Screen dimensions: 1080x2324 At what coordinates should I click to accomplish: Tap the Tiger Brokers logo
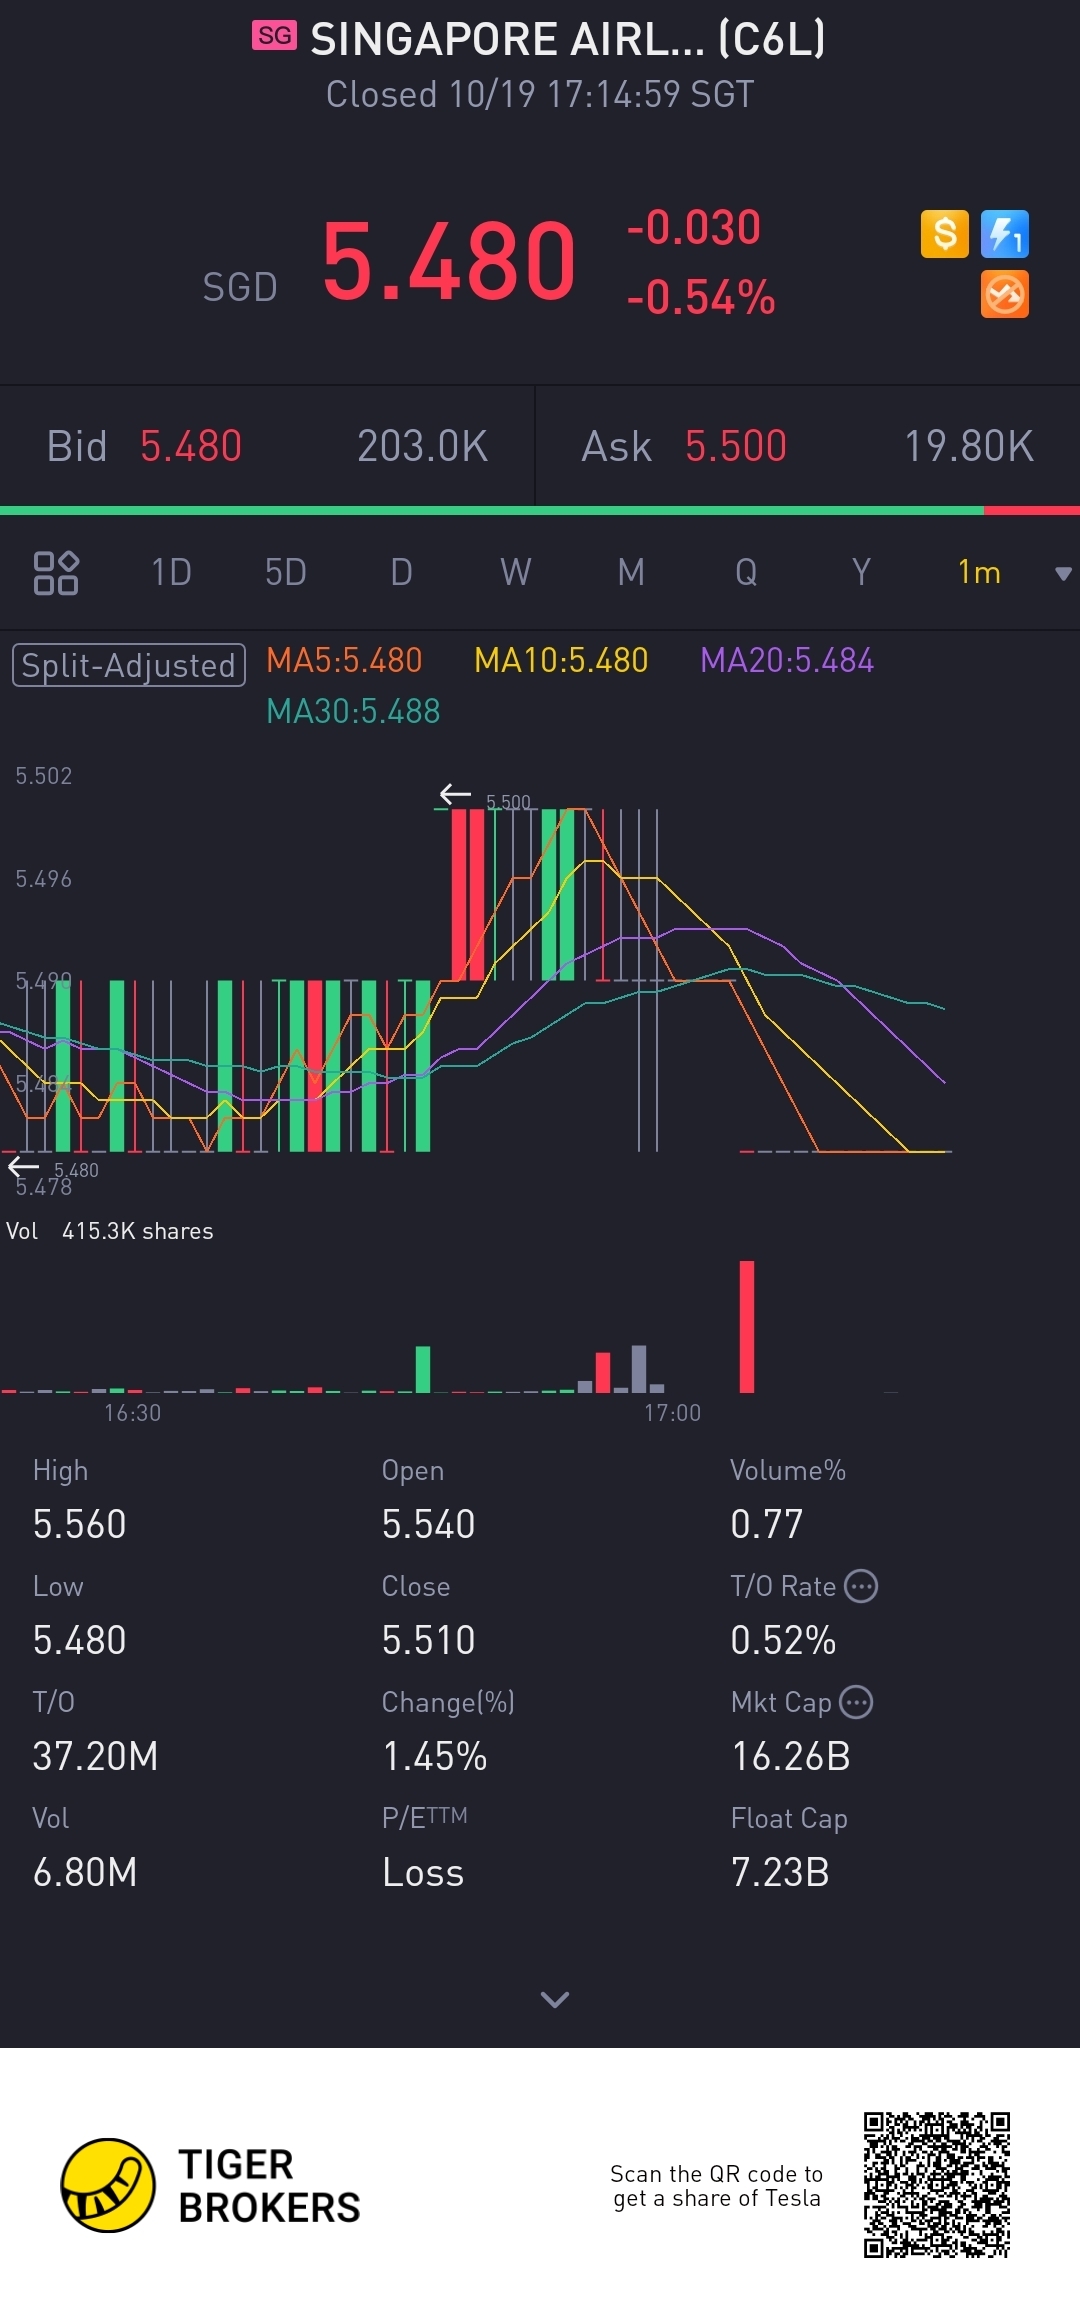pos(210,2186)
